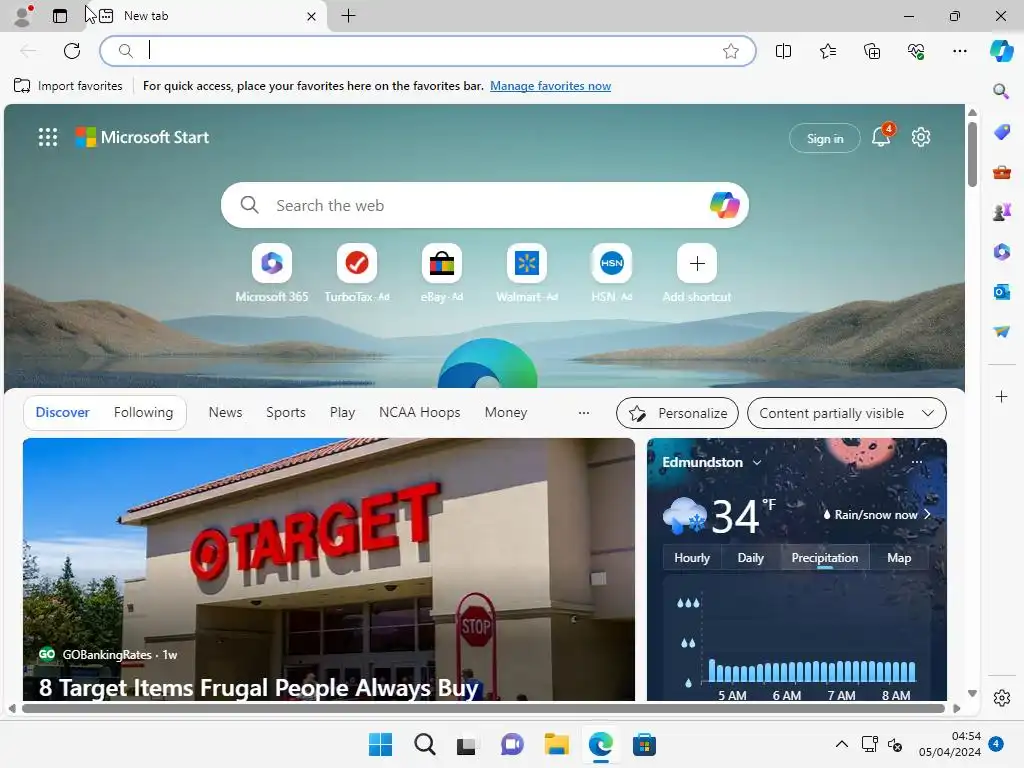Screen dimensions: 1024x768
Task: Refresh the current page
Action: (72, 51)
